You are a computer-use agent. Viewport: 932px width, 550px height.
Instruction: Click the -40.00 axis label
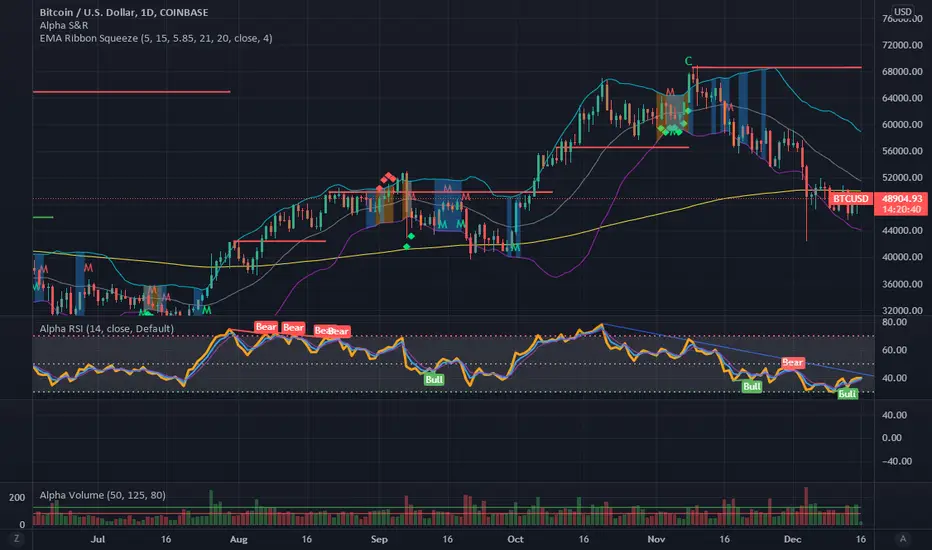(x=895, y=461)
